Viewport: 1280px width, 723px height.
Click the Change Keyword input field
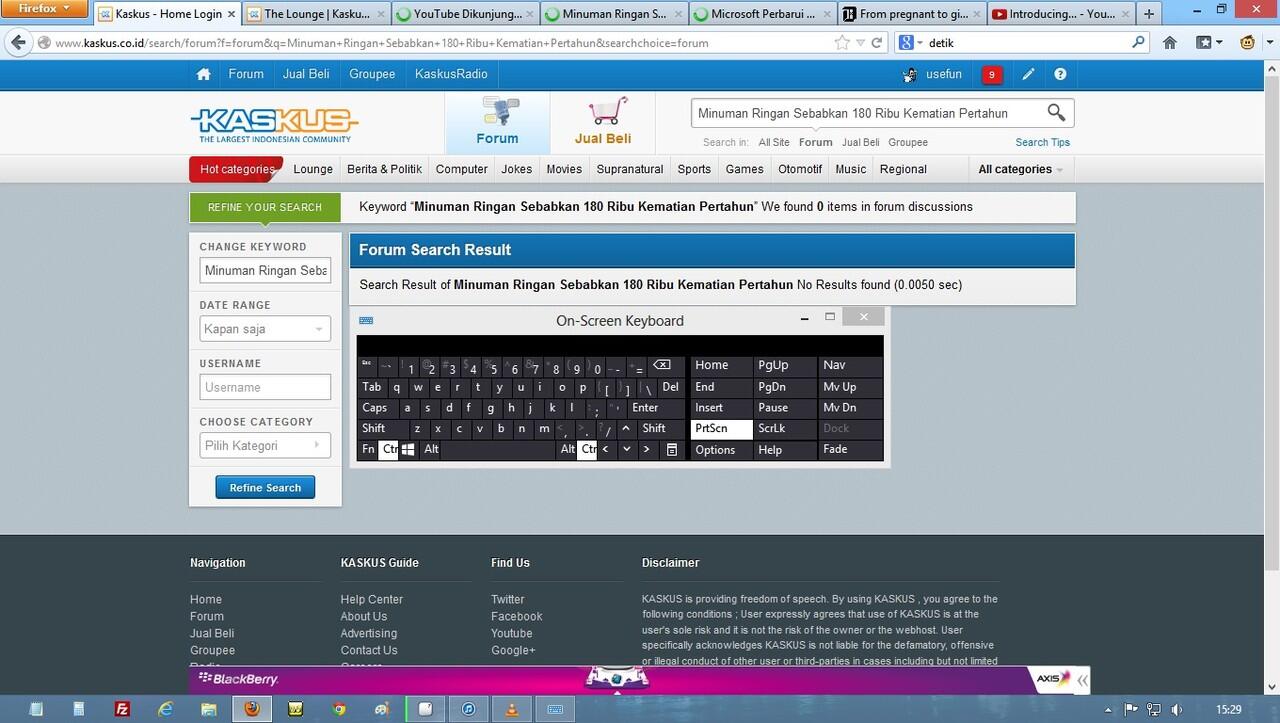tap(265, 270)
